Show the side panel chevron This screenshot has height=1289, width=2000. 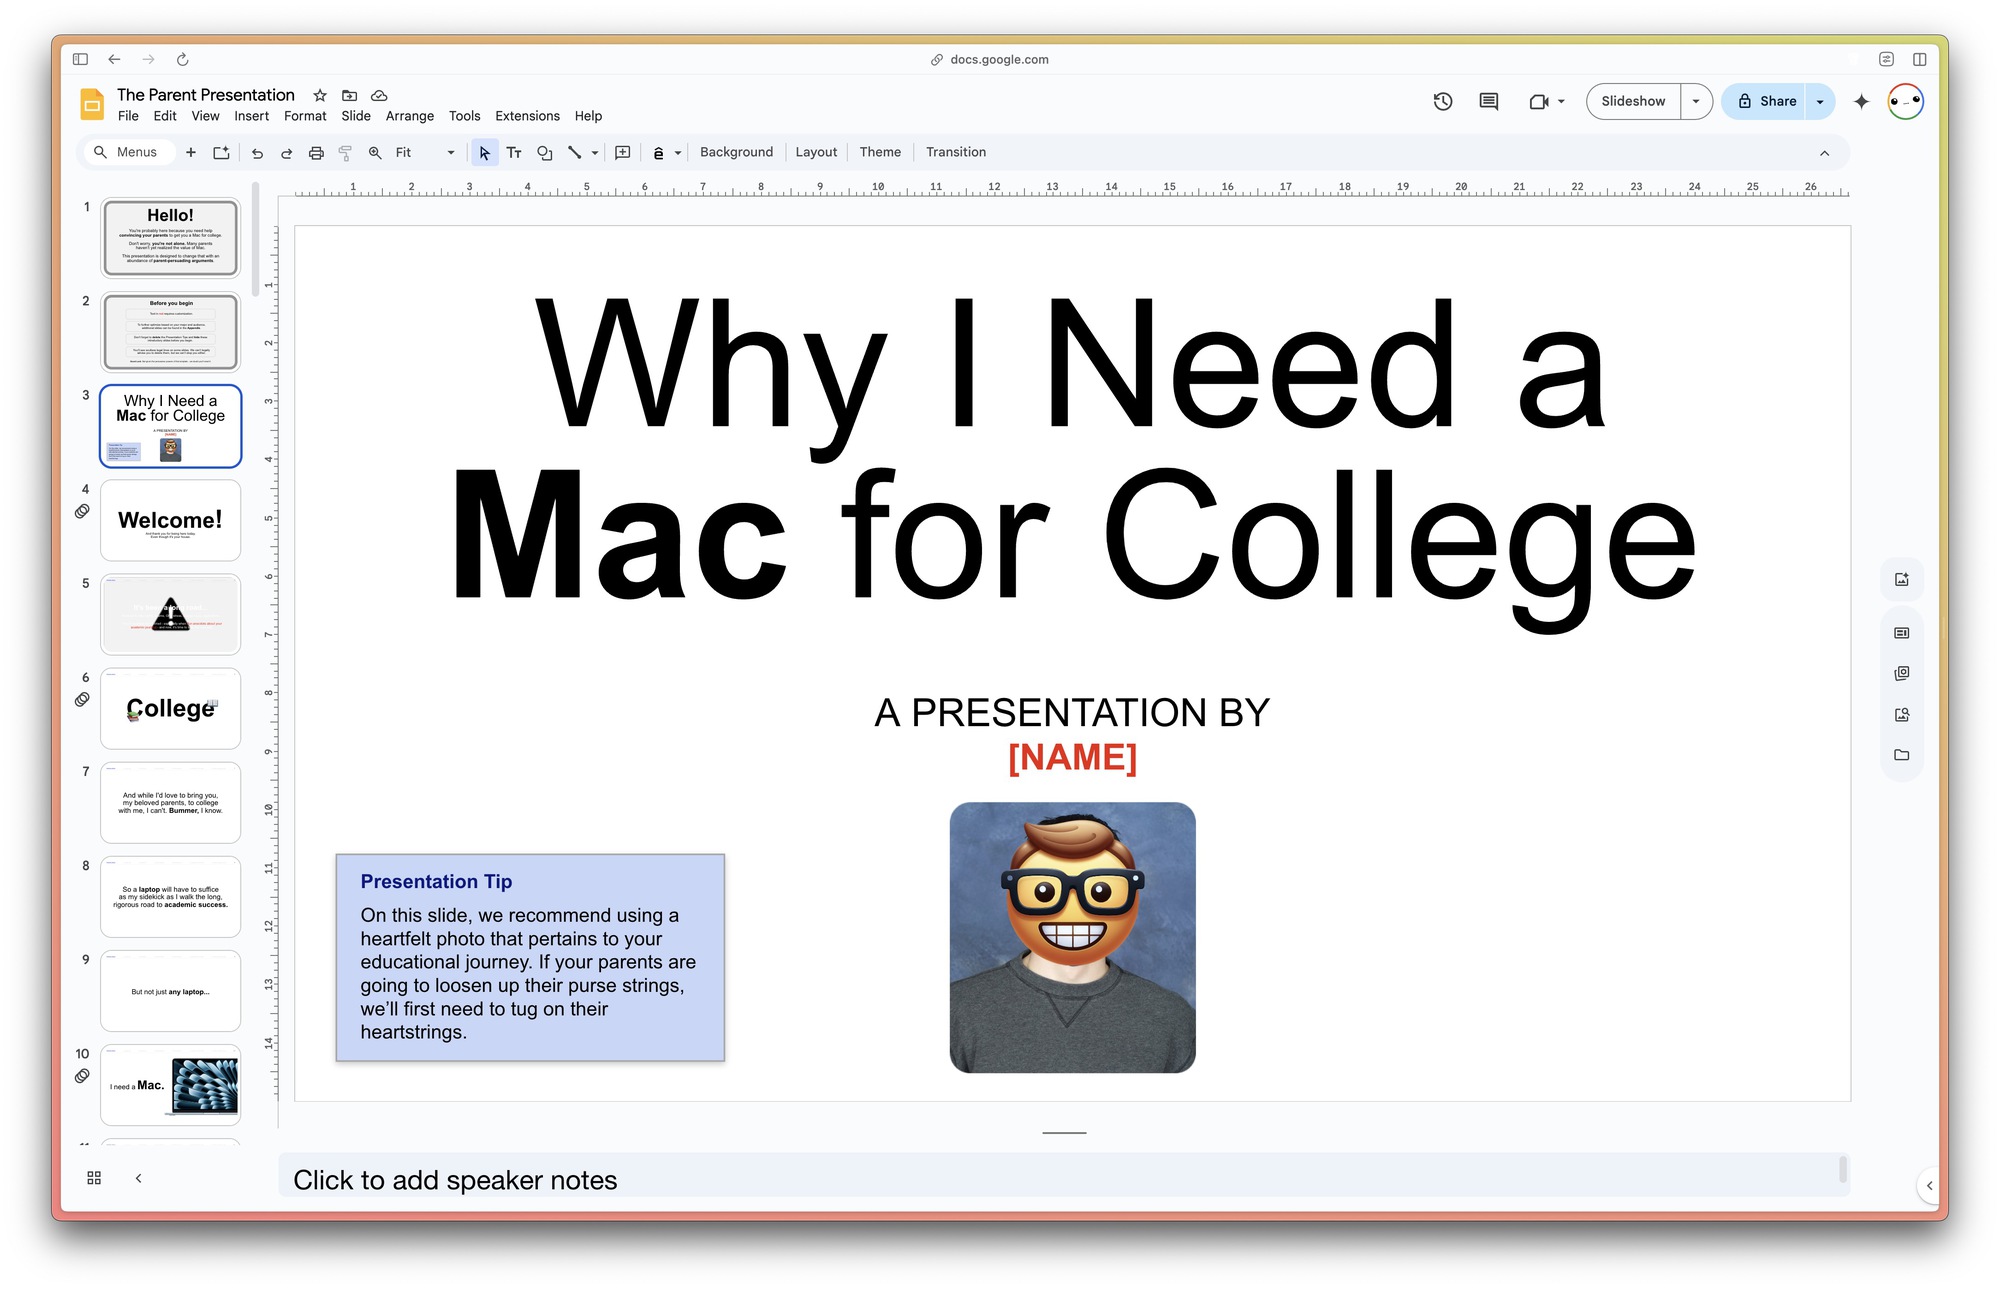point(1929,1185)
